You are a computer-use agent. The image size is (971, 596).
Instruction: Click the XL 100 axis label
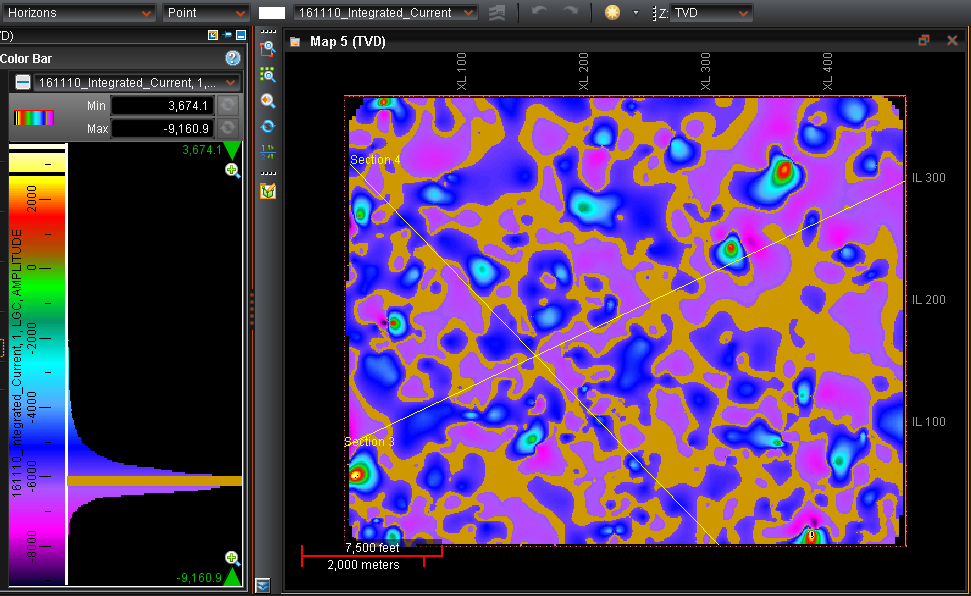pos(462,71)
